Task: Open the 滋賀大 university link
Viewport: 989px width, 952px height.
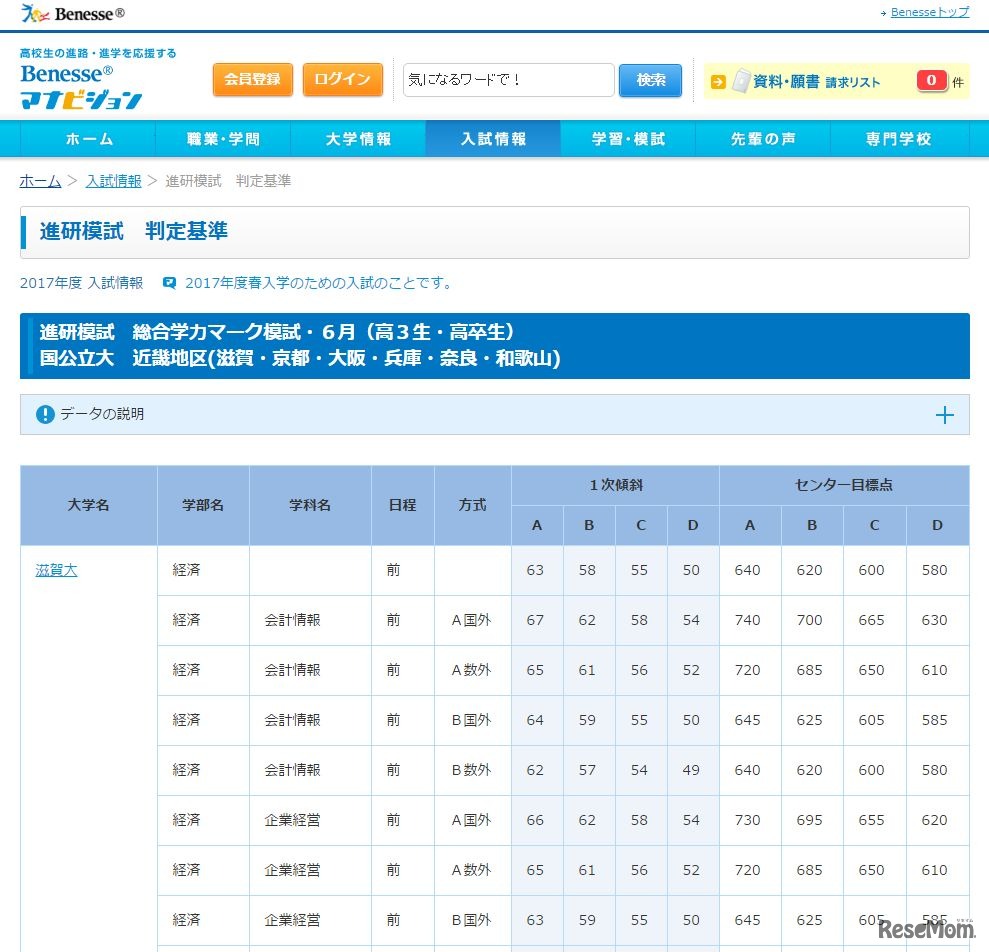Action: pos(56,570)
